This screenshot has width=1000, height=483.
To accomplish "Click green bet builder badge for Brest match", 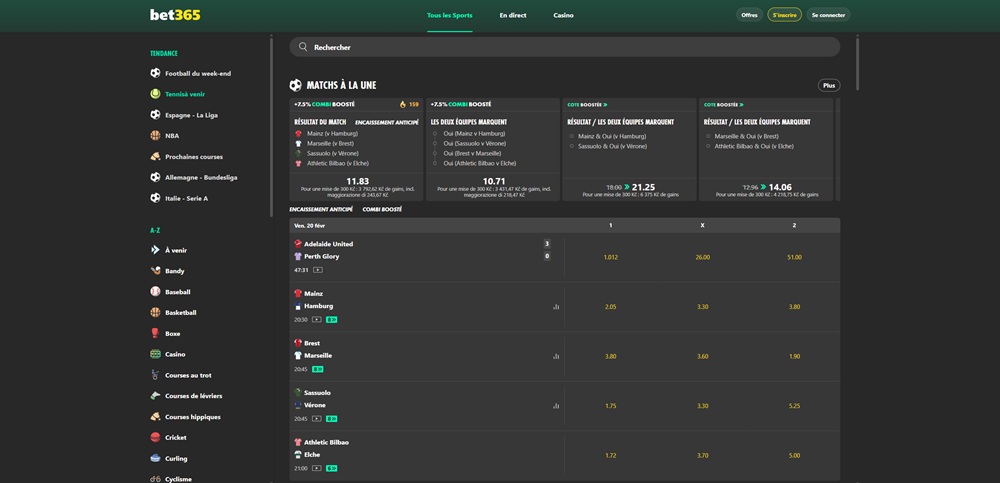I will click(318, 369).
